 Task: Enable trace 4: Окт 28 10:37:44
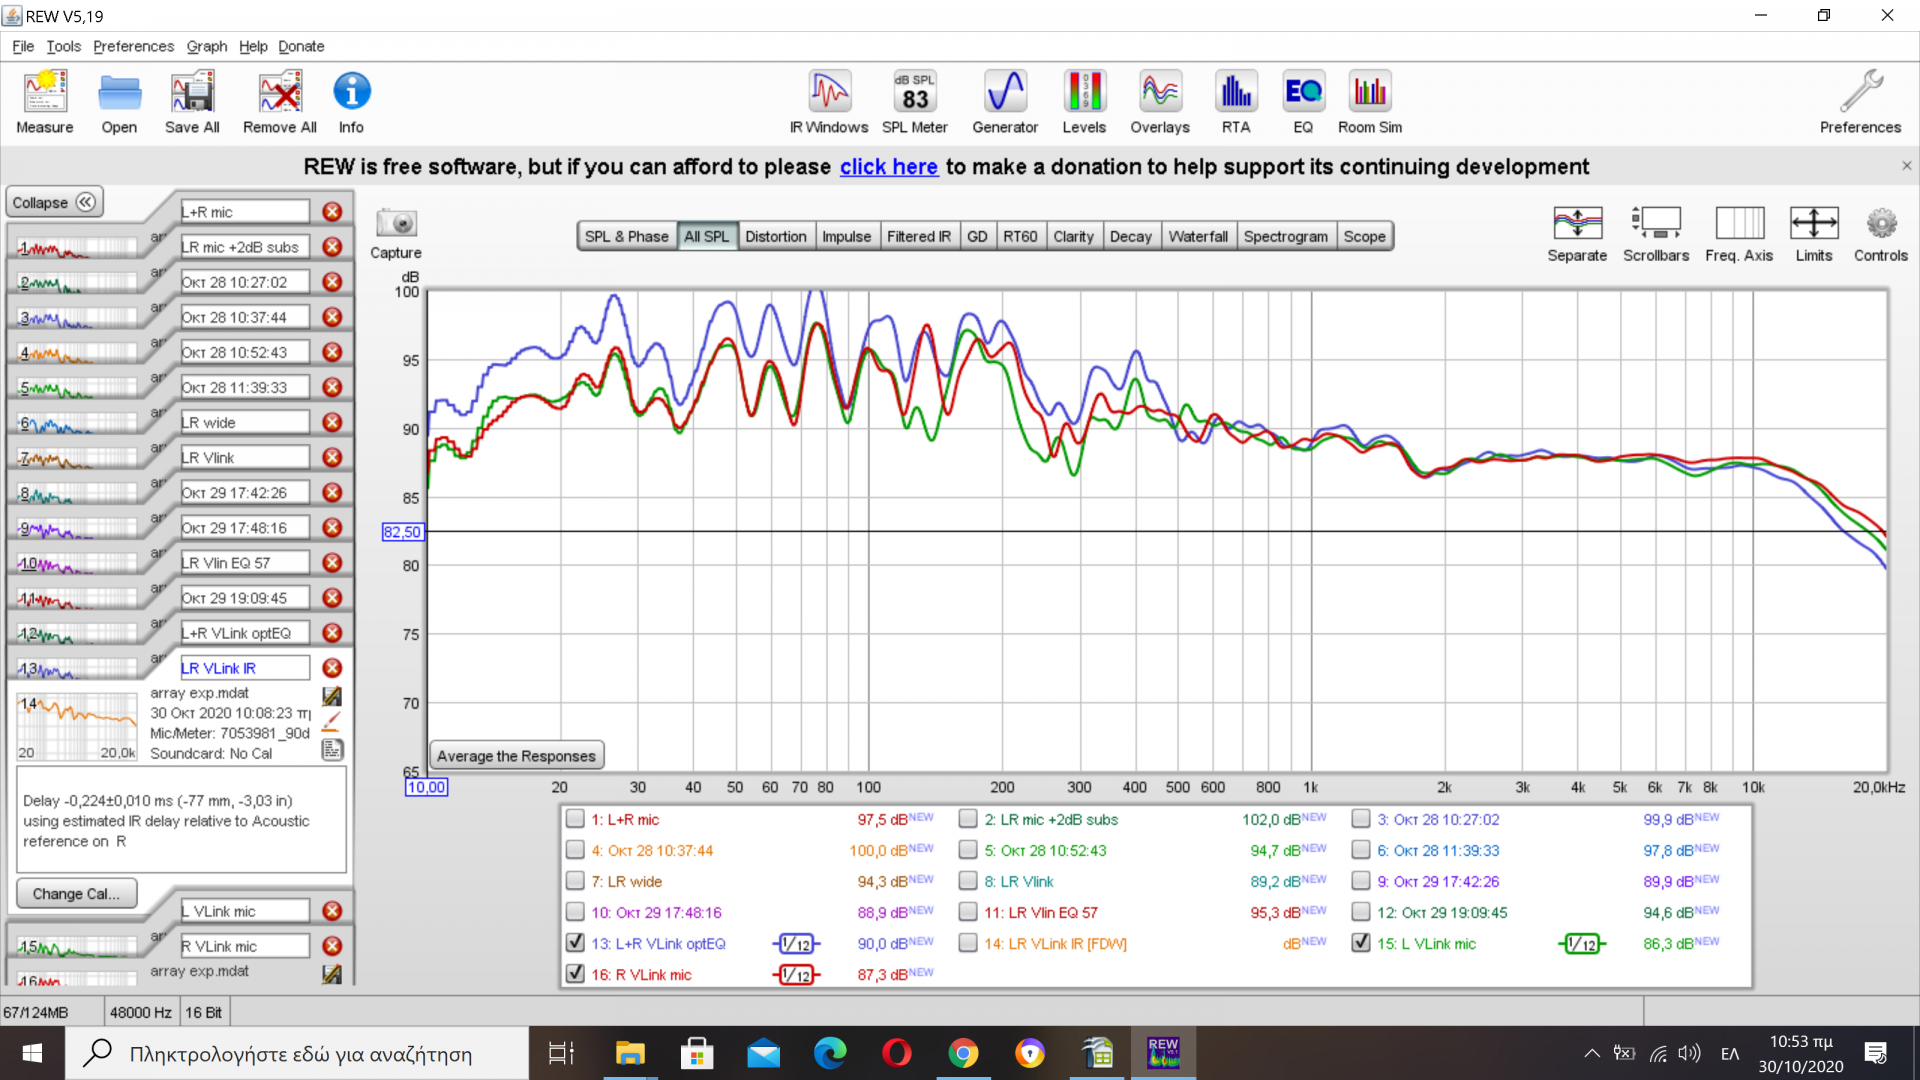[x=575, y=850]
